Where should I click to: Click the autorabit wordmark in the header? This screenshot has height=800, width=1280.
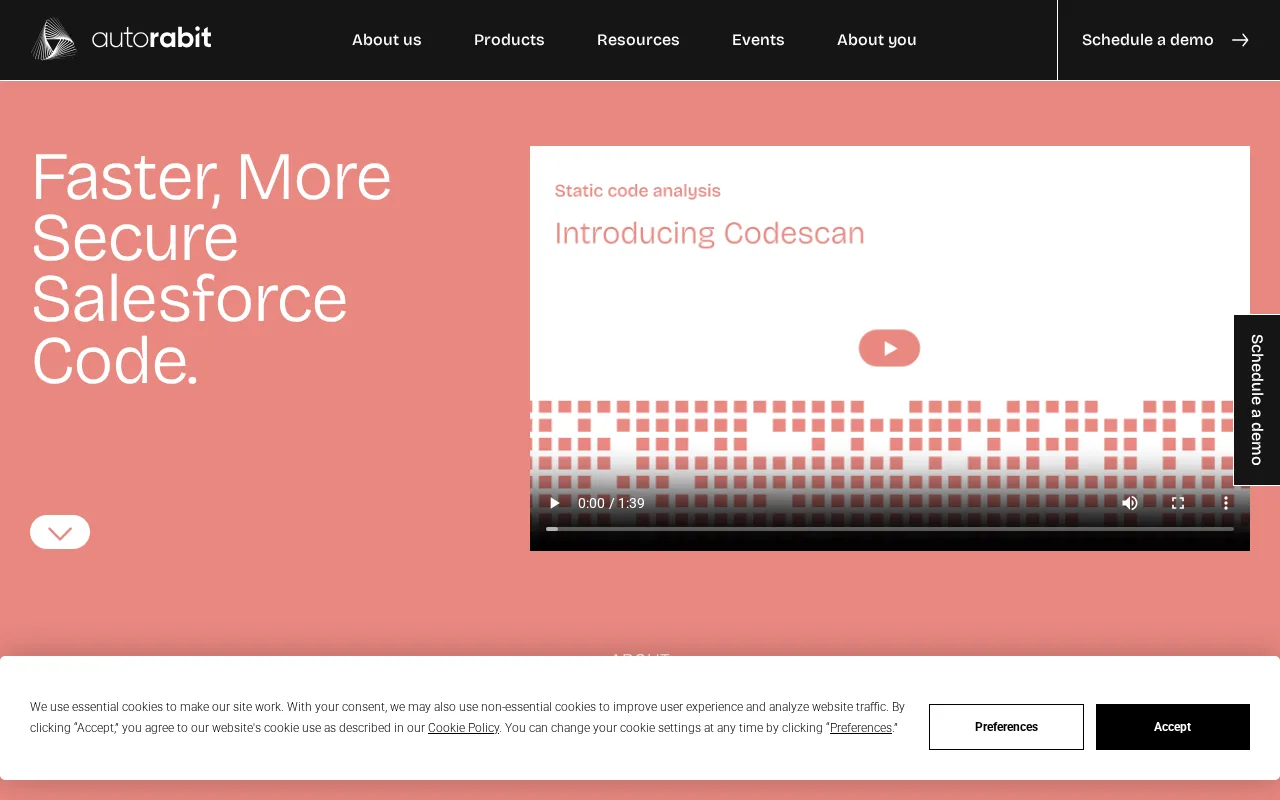point(151,38)
